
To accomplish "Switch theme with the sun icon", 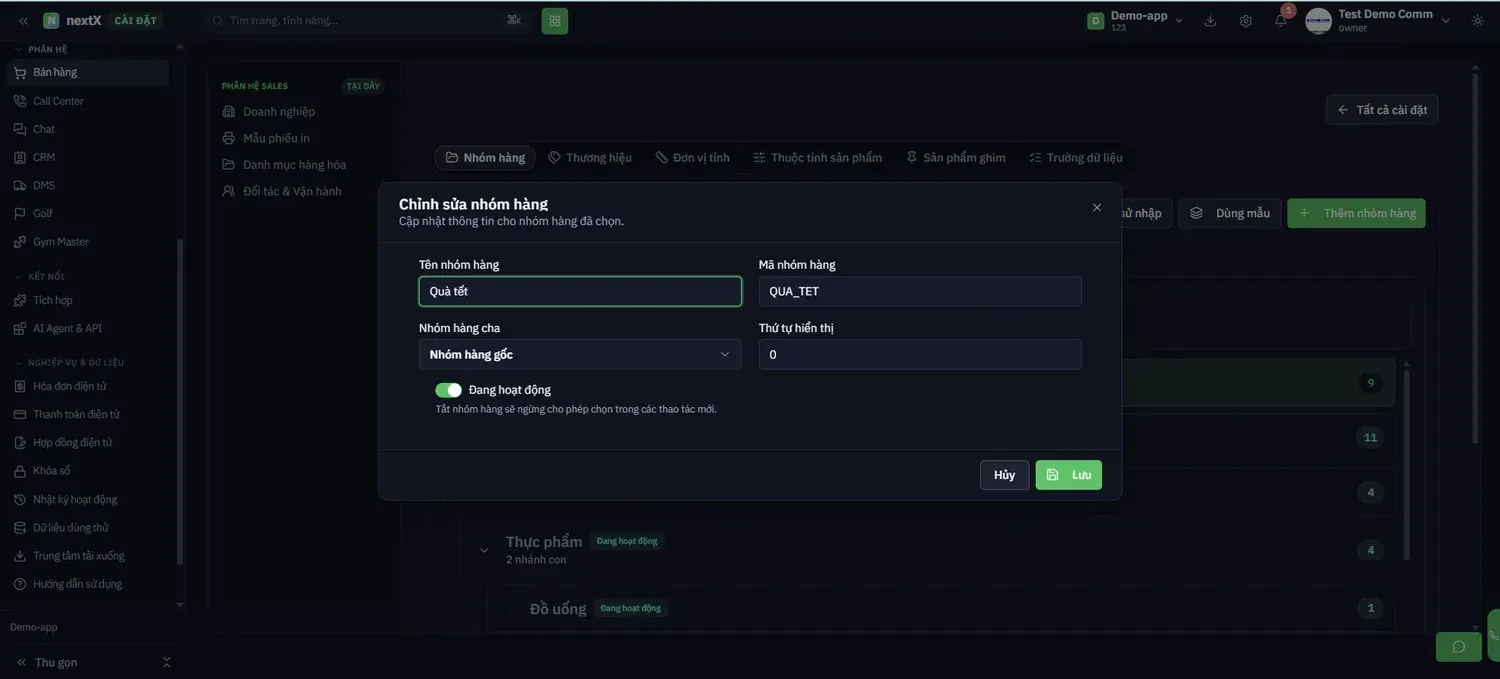I will click(x=1478, y=21).
